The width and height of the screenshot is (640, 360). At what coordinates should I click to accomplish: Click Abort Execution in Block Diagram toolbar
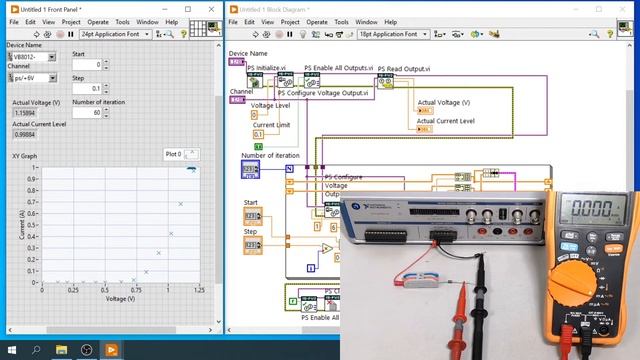[x=279, y=34]
